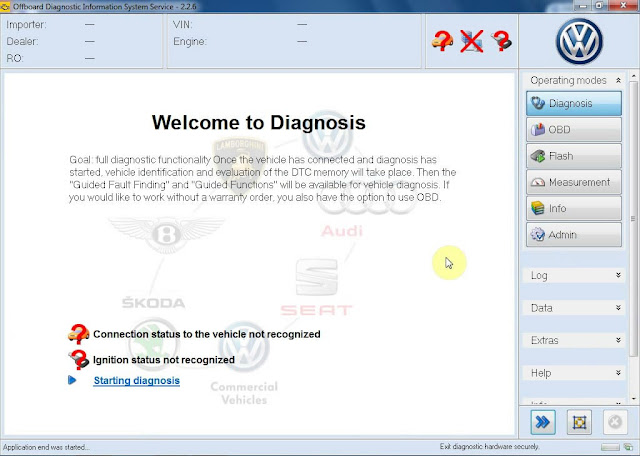Open Flash operating mode
The height and width of the screenshot is (456, 640).
[x=574, y=156]
